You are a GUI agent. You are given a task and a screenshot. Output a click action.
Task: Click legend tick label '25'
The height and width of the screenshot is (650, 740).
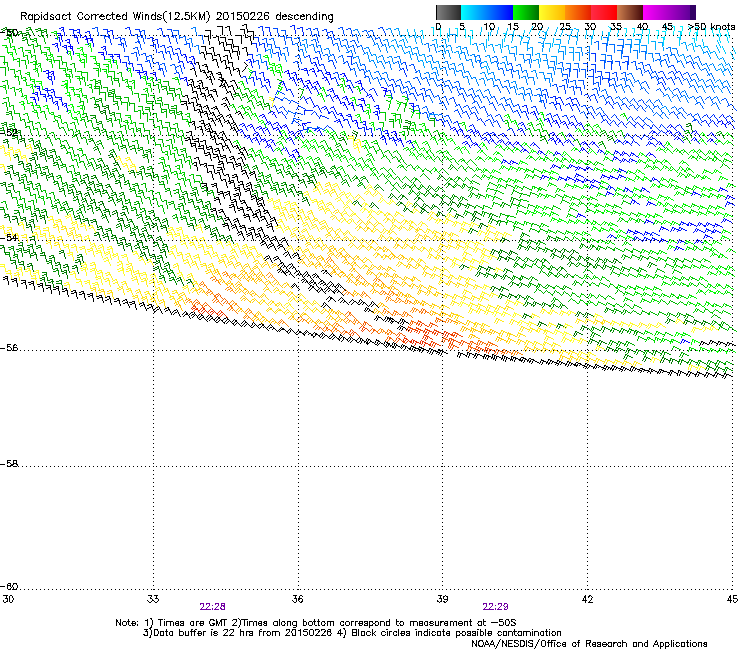click(x=564, y=26)
